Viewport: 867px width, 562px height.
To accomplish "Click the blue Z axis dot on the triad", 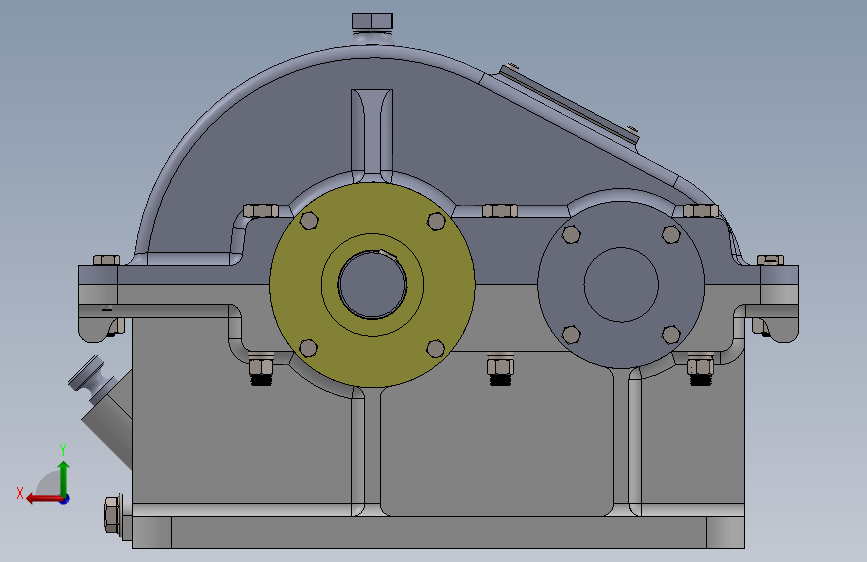I will click(65, 499).
